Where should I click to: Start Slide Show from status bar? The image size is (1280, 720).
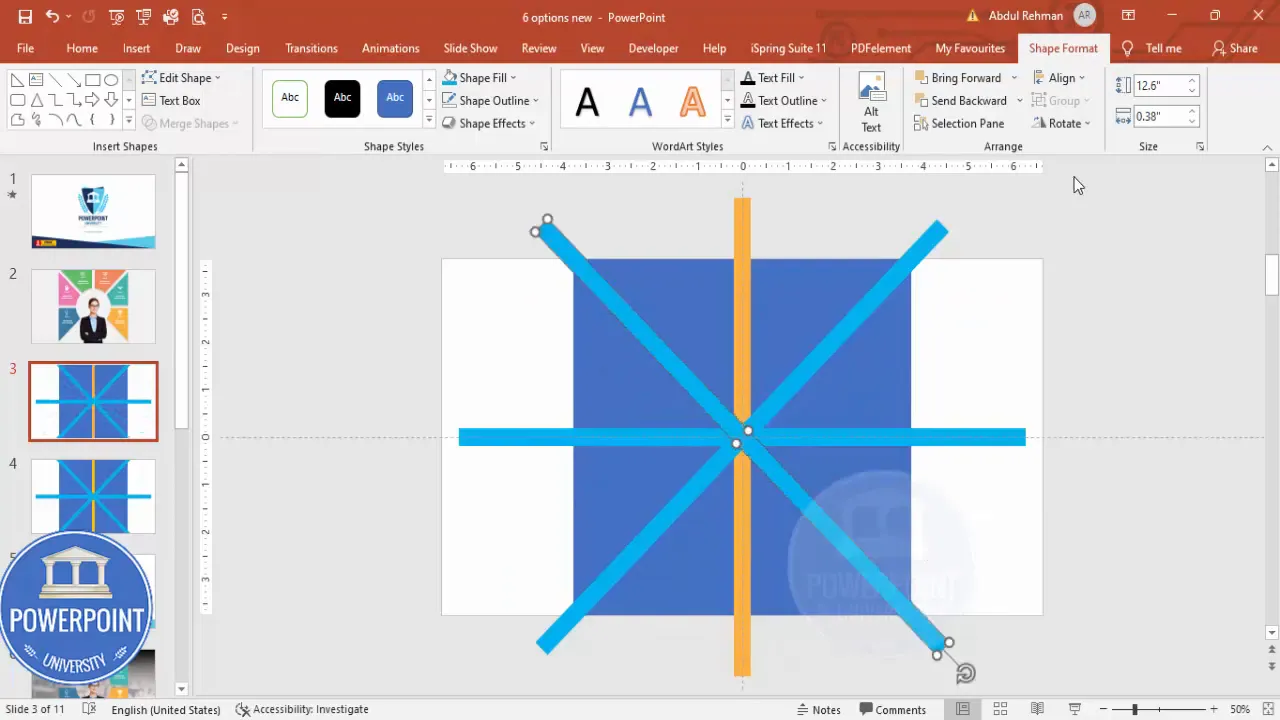pyautogui.click(x=1074, y=709)
